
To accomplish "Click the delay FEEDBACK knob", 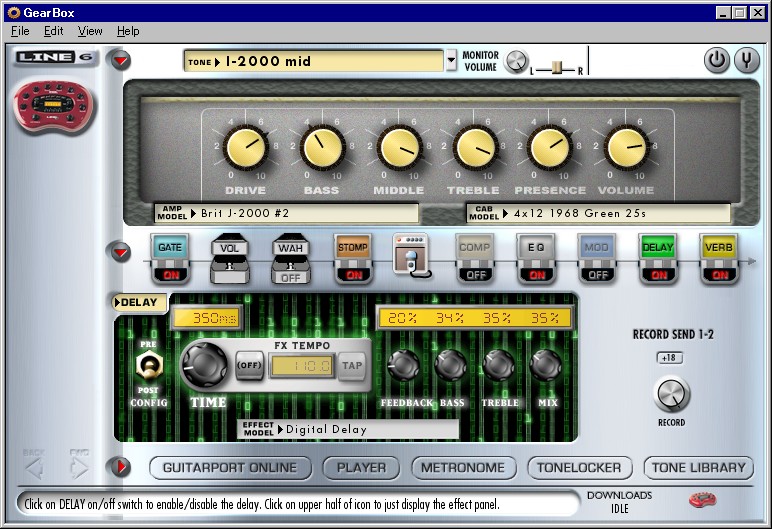I will (x=404, y=365).
